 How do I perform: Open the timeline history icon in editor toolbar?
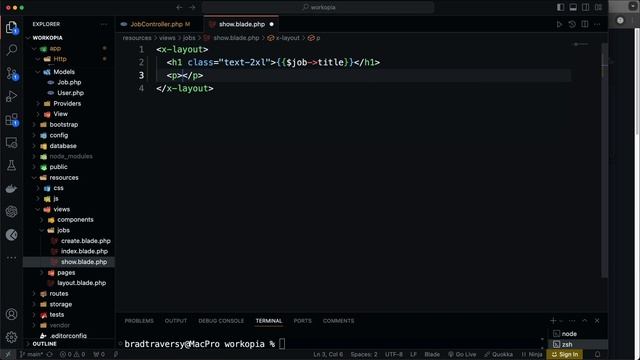572,24
